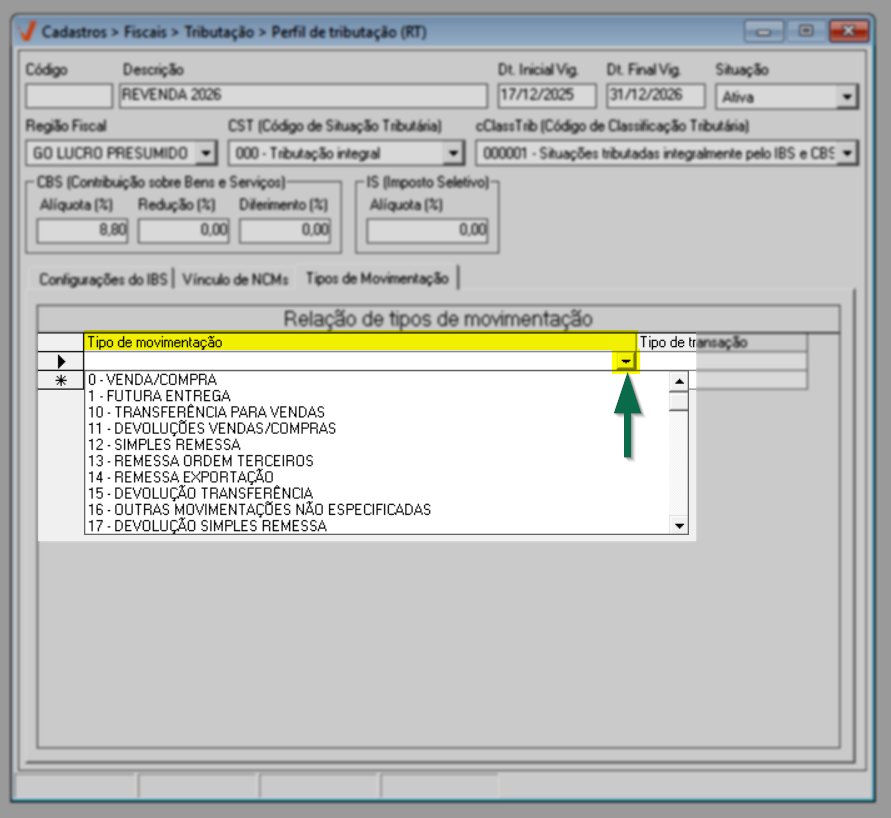Maximize the Perfil de tributação window
The width and height of the screenshot is (891, 818).
coord(805,32)
